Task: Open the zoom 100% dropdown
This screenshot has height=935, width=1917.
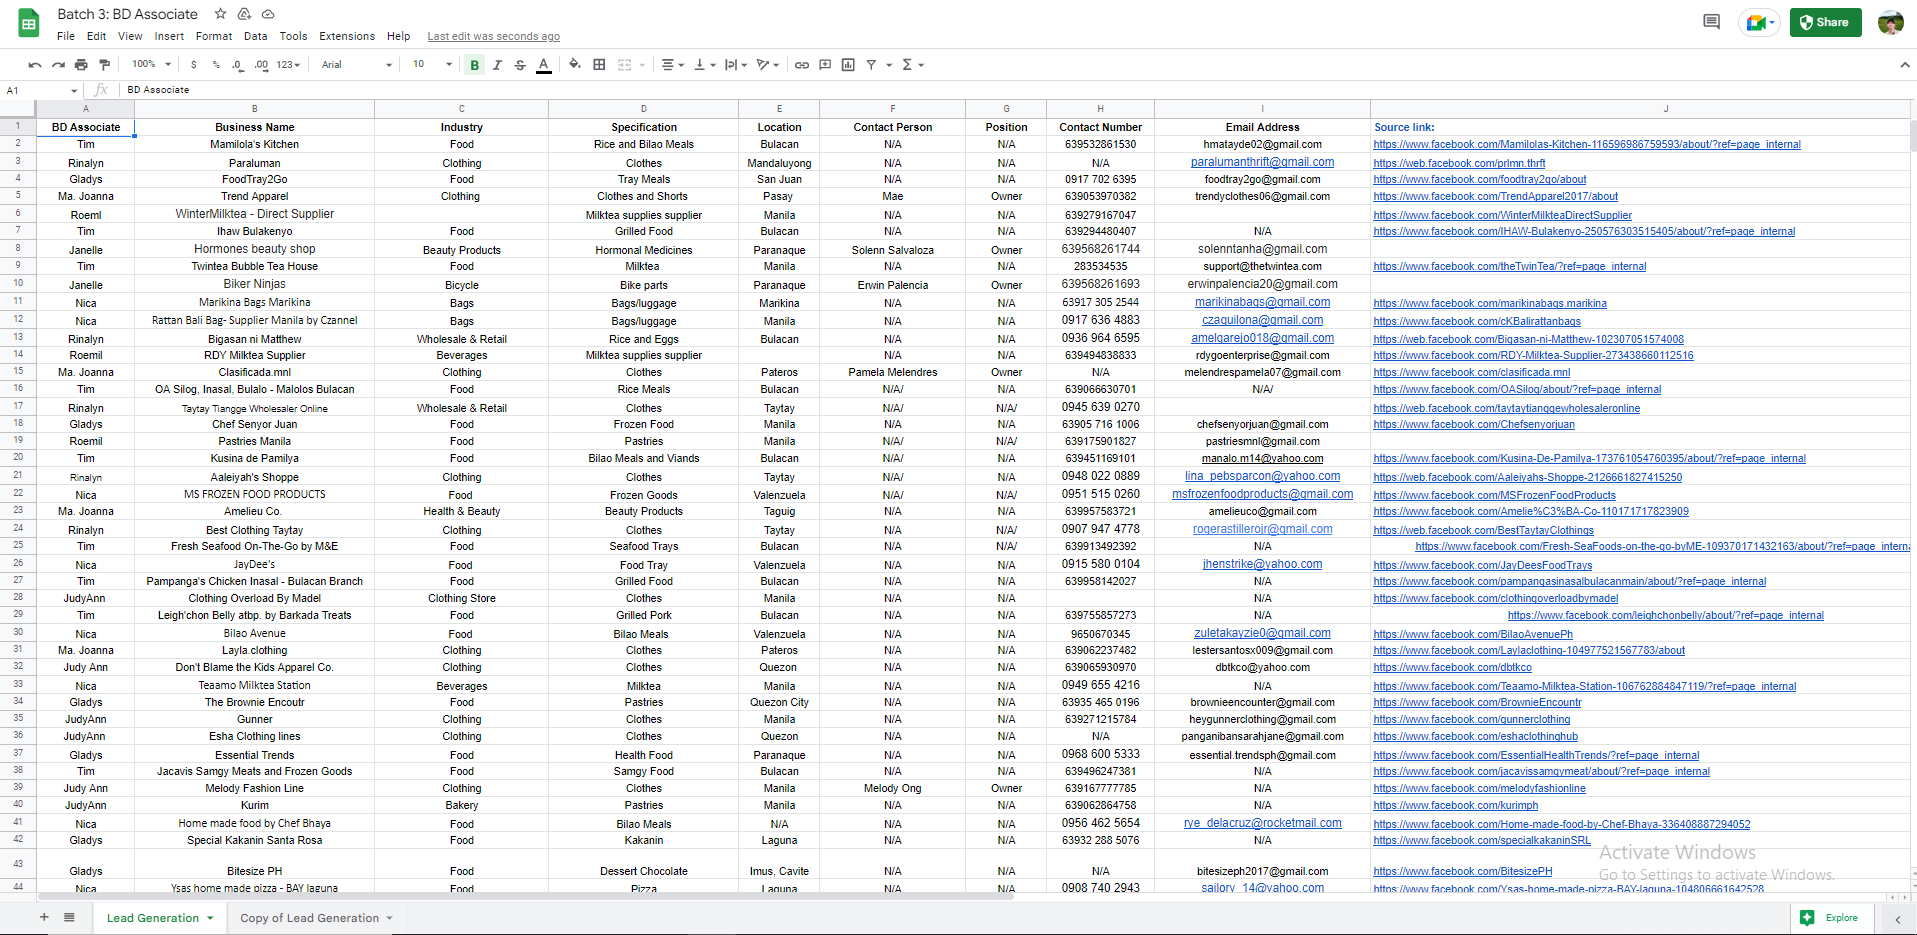Action: [152, 65]
